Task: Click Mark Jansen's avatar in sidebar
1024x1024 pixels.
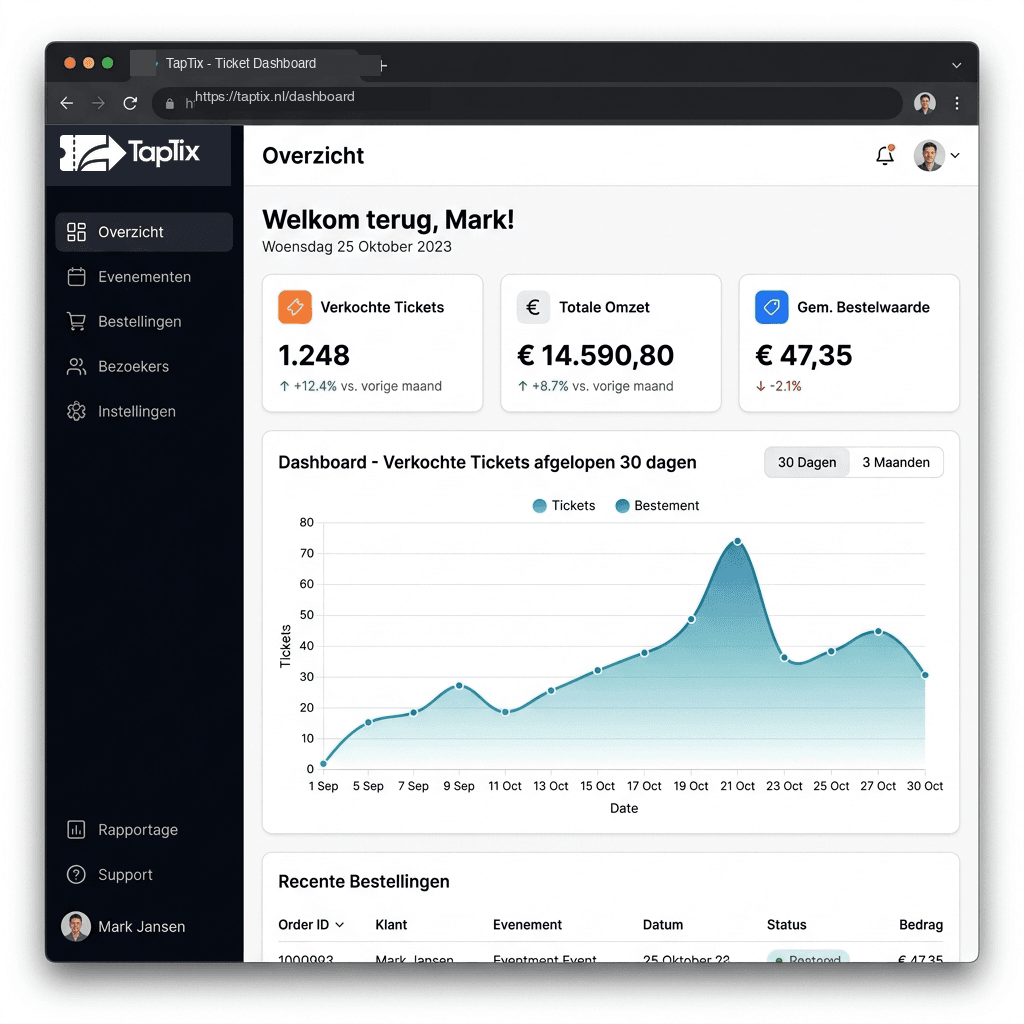Action: coord(76,926)
